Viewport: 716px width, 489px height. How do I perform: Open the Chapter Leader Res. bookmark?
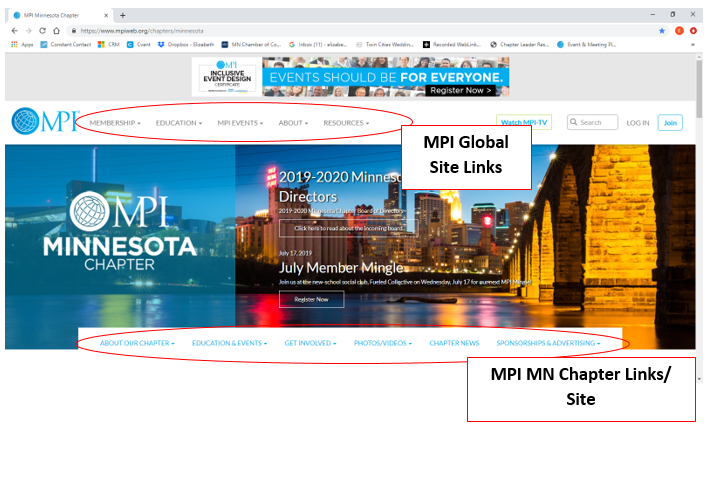(520, 44)
